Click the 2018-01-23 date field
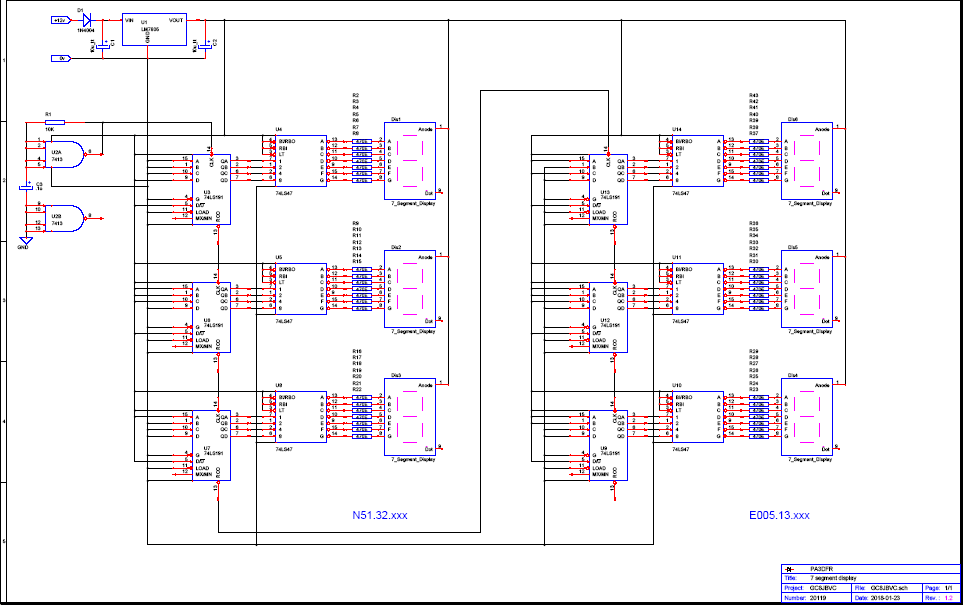This screenshot has width=963, height=605. click(x=890, y=597)
